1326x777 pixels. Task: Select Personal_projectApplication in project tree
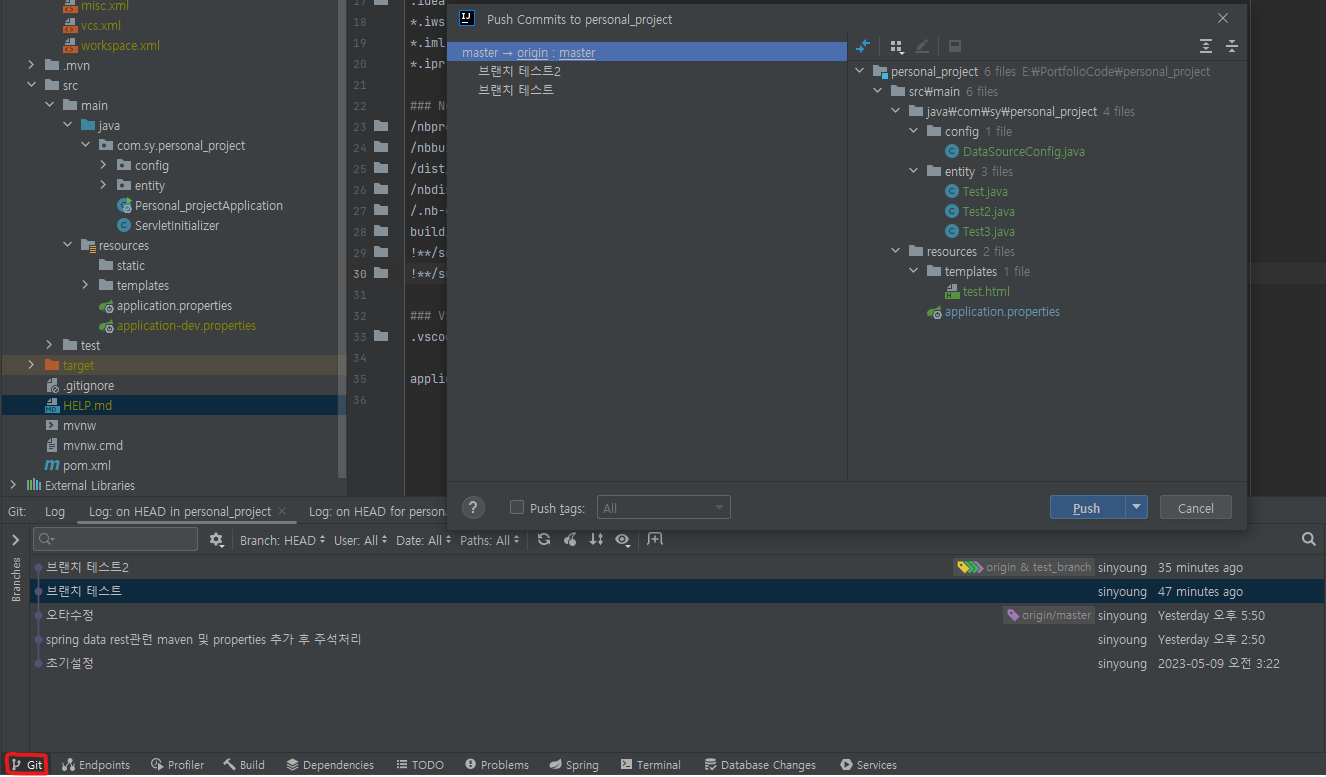208,205
